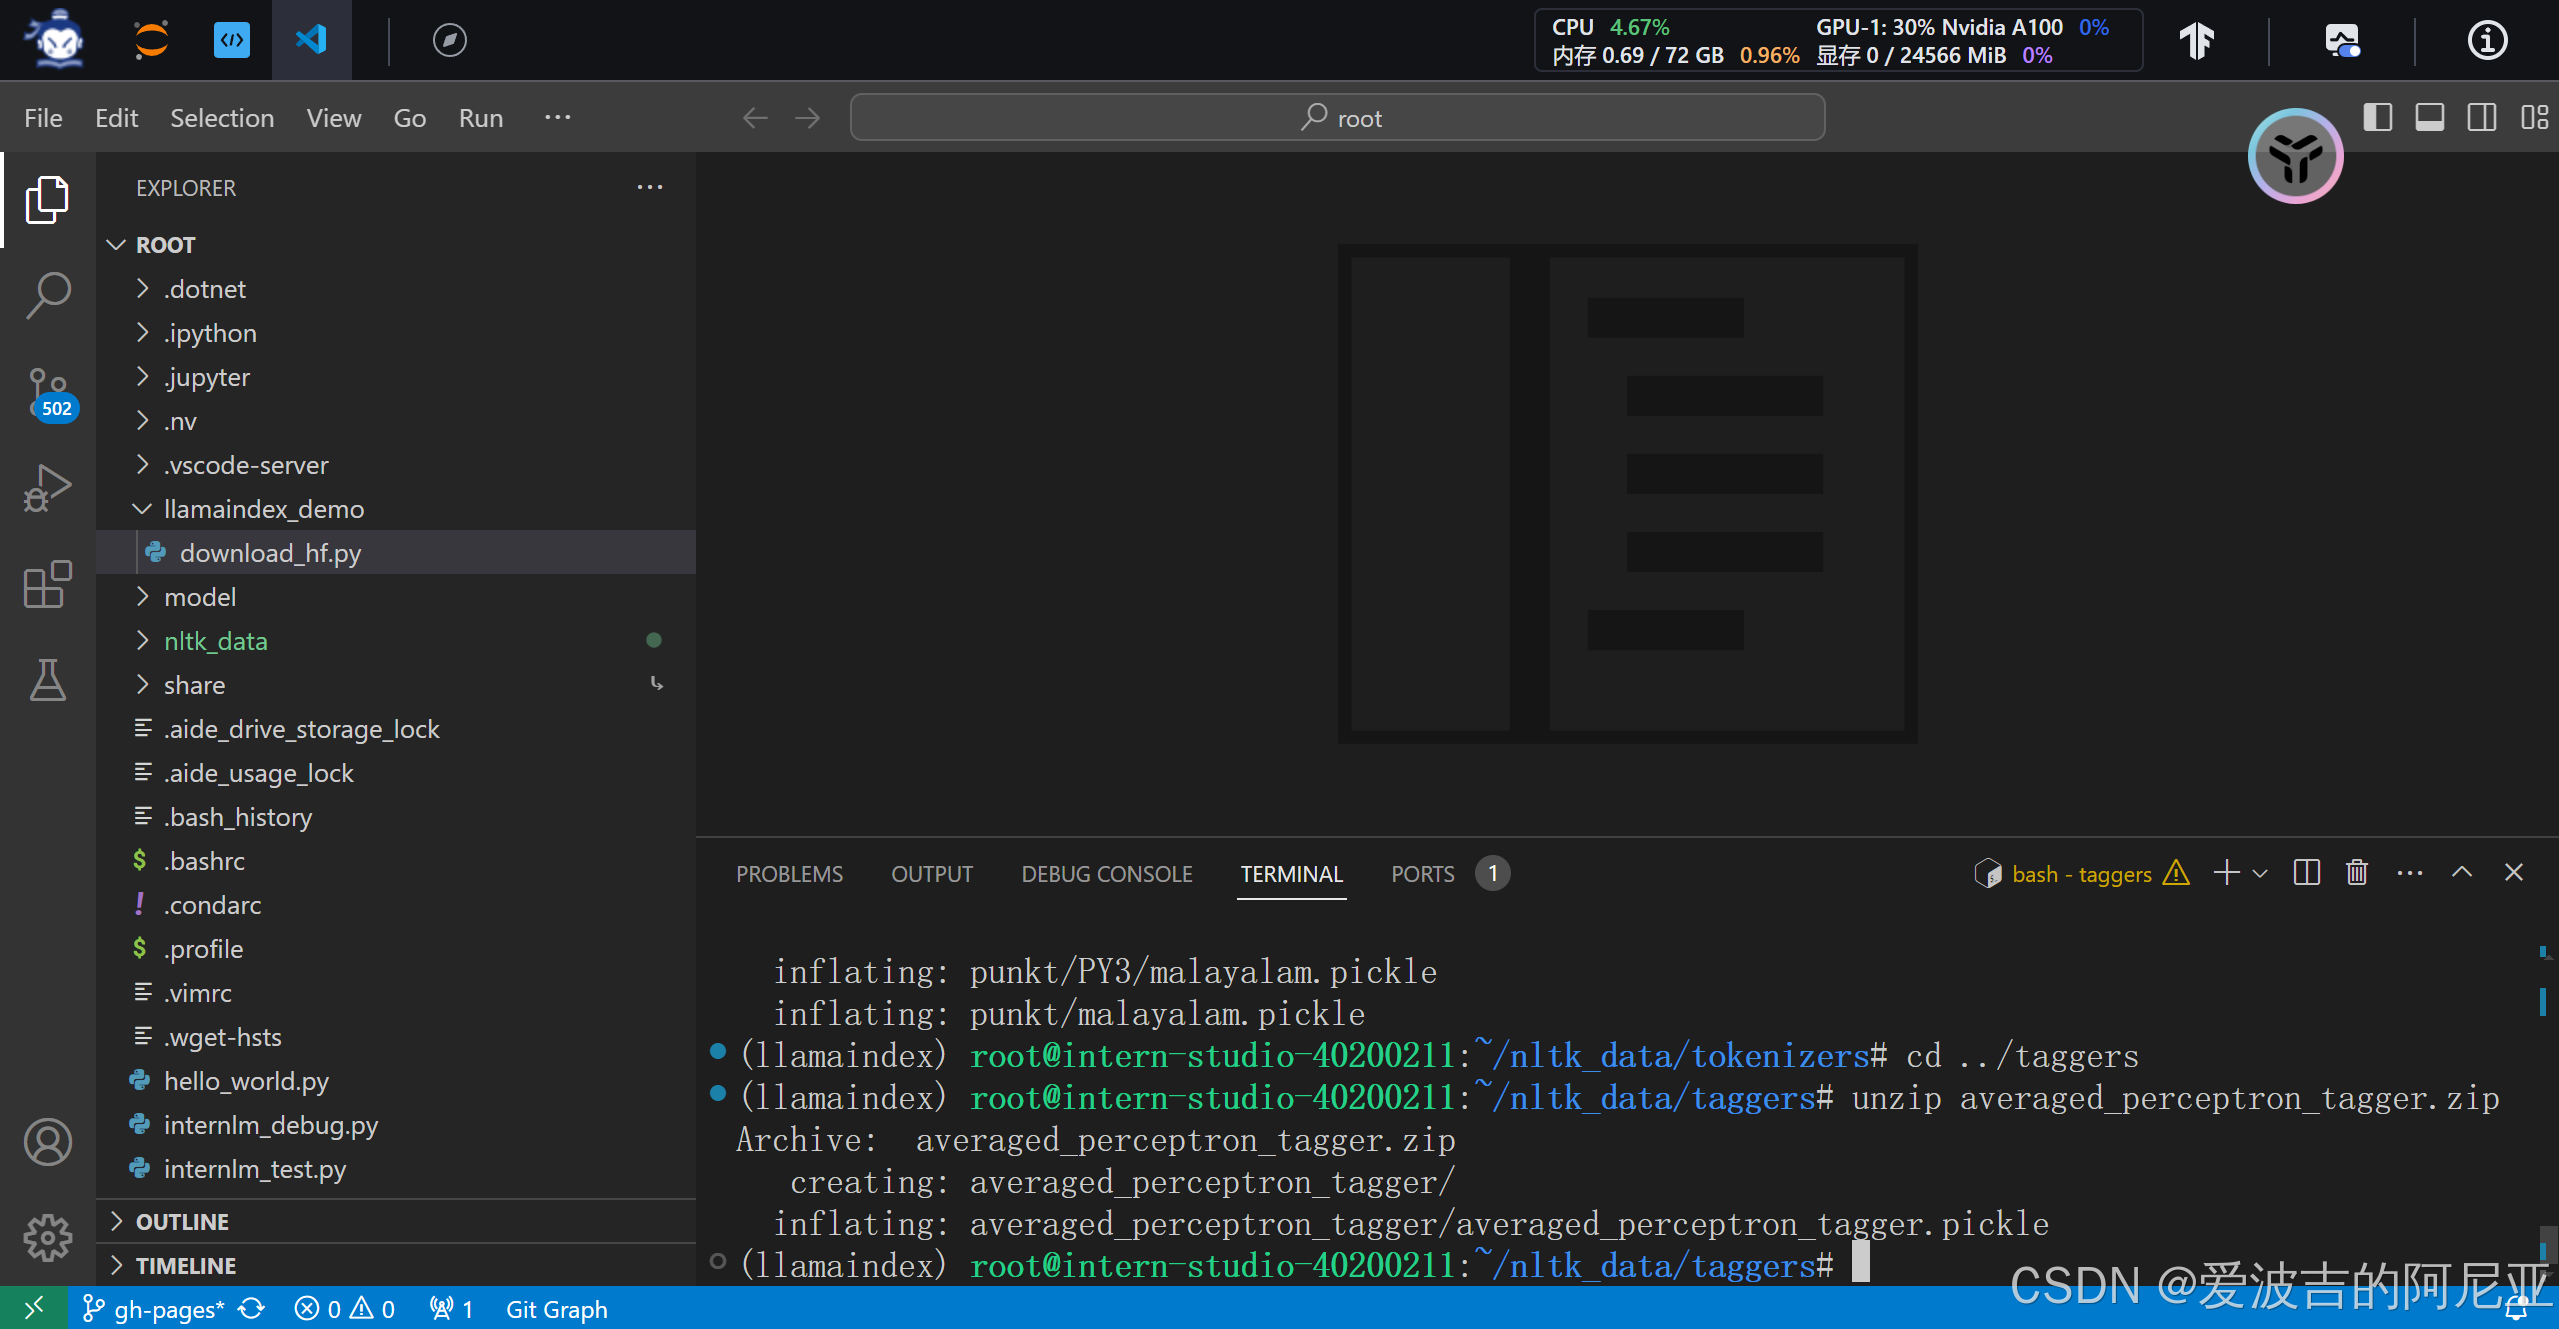Kill terminal with the trash icon
The image size is (2559, 1329).
[2357, 873]
